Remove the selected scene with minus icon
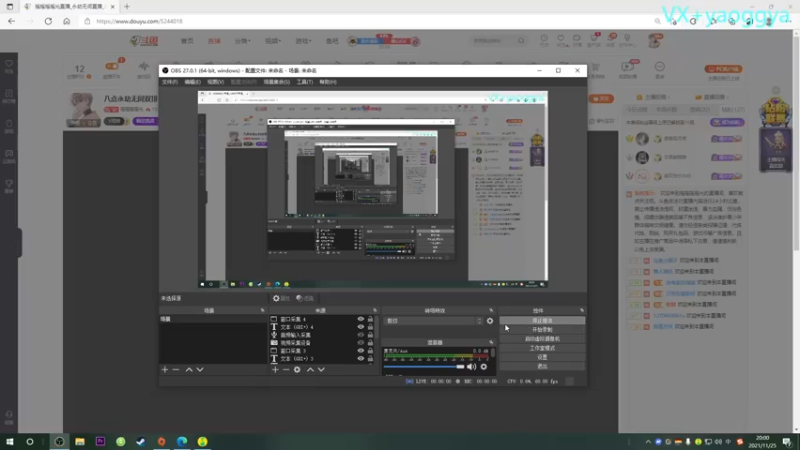The height and width of the screenshot is (450, 800). tap(176, 369)
